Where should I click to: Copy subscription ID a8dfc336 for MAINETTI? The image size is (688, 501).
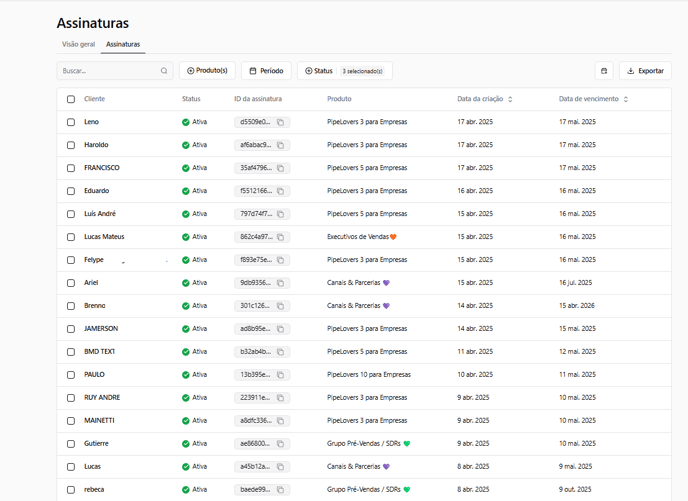pos(280,421)
